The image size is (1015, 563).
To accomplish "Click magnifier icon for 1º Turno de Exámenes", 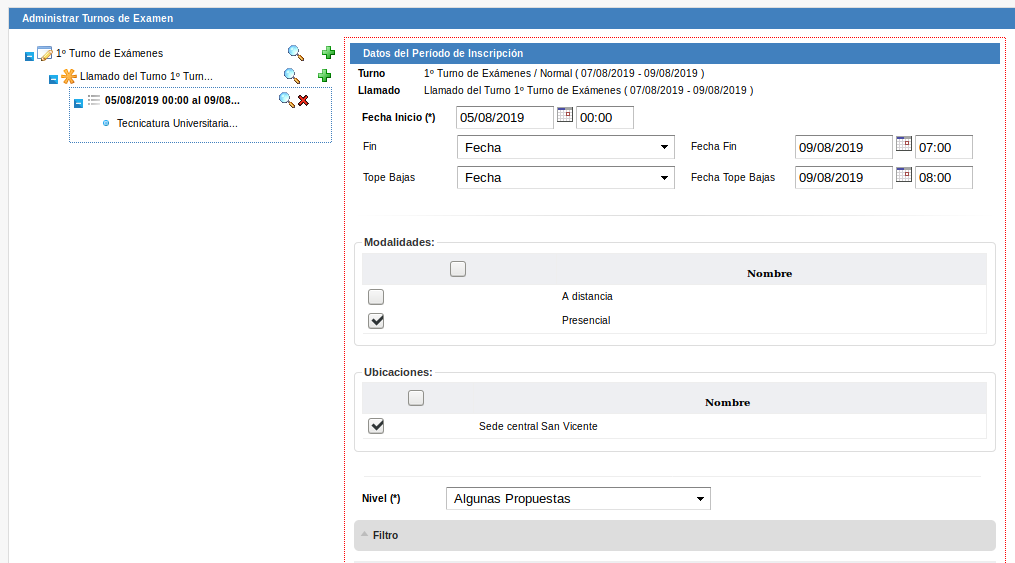I will 296,53.
